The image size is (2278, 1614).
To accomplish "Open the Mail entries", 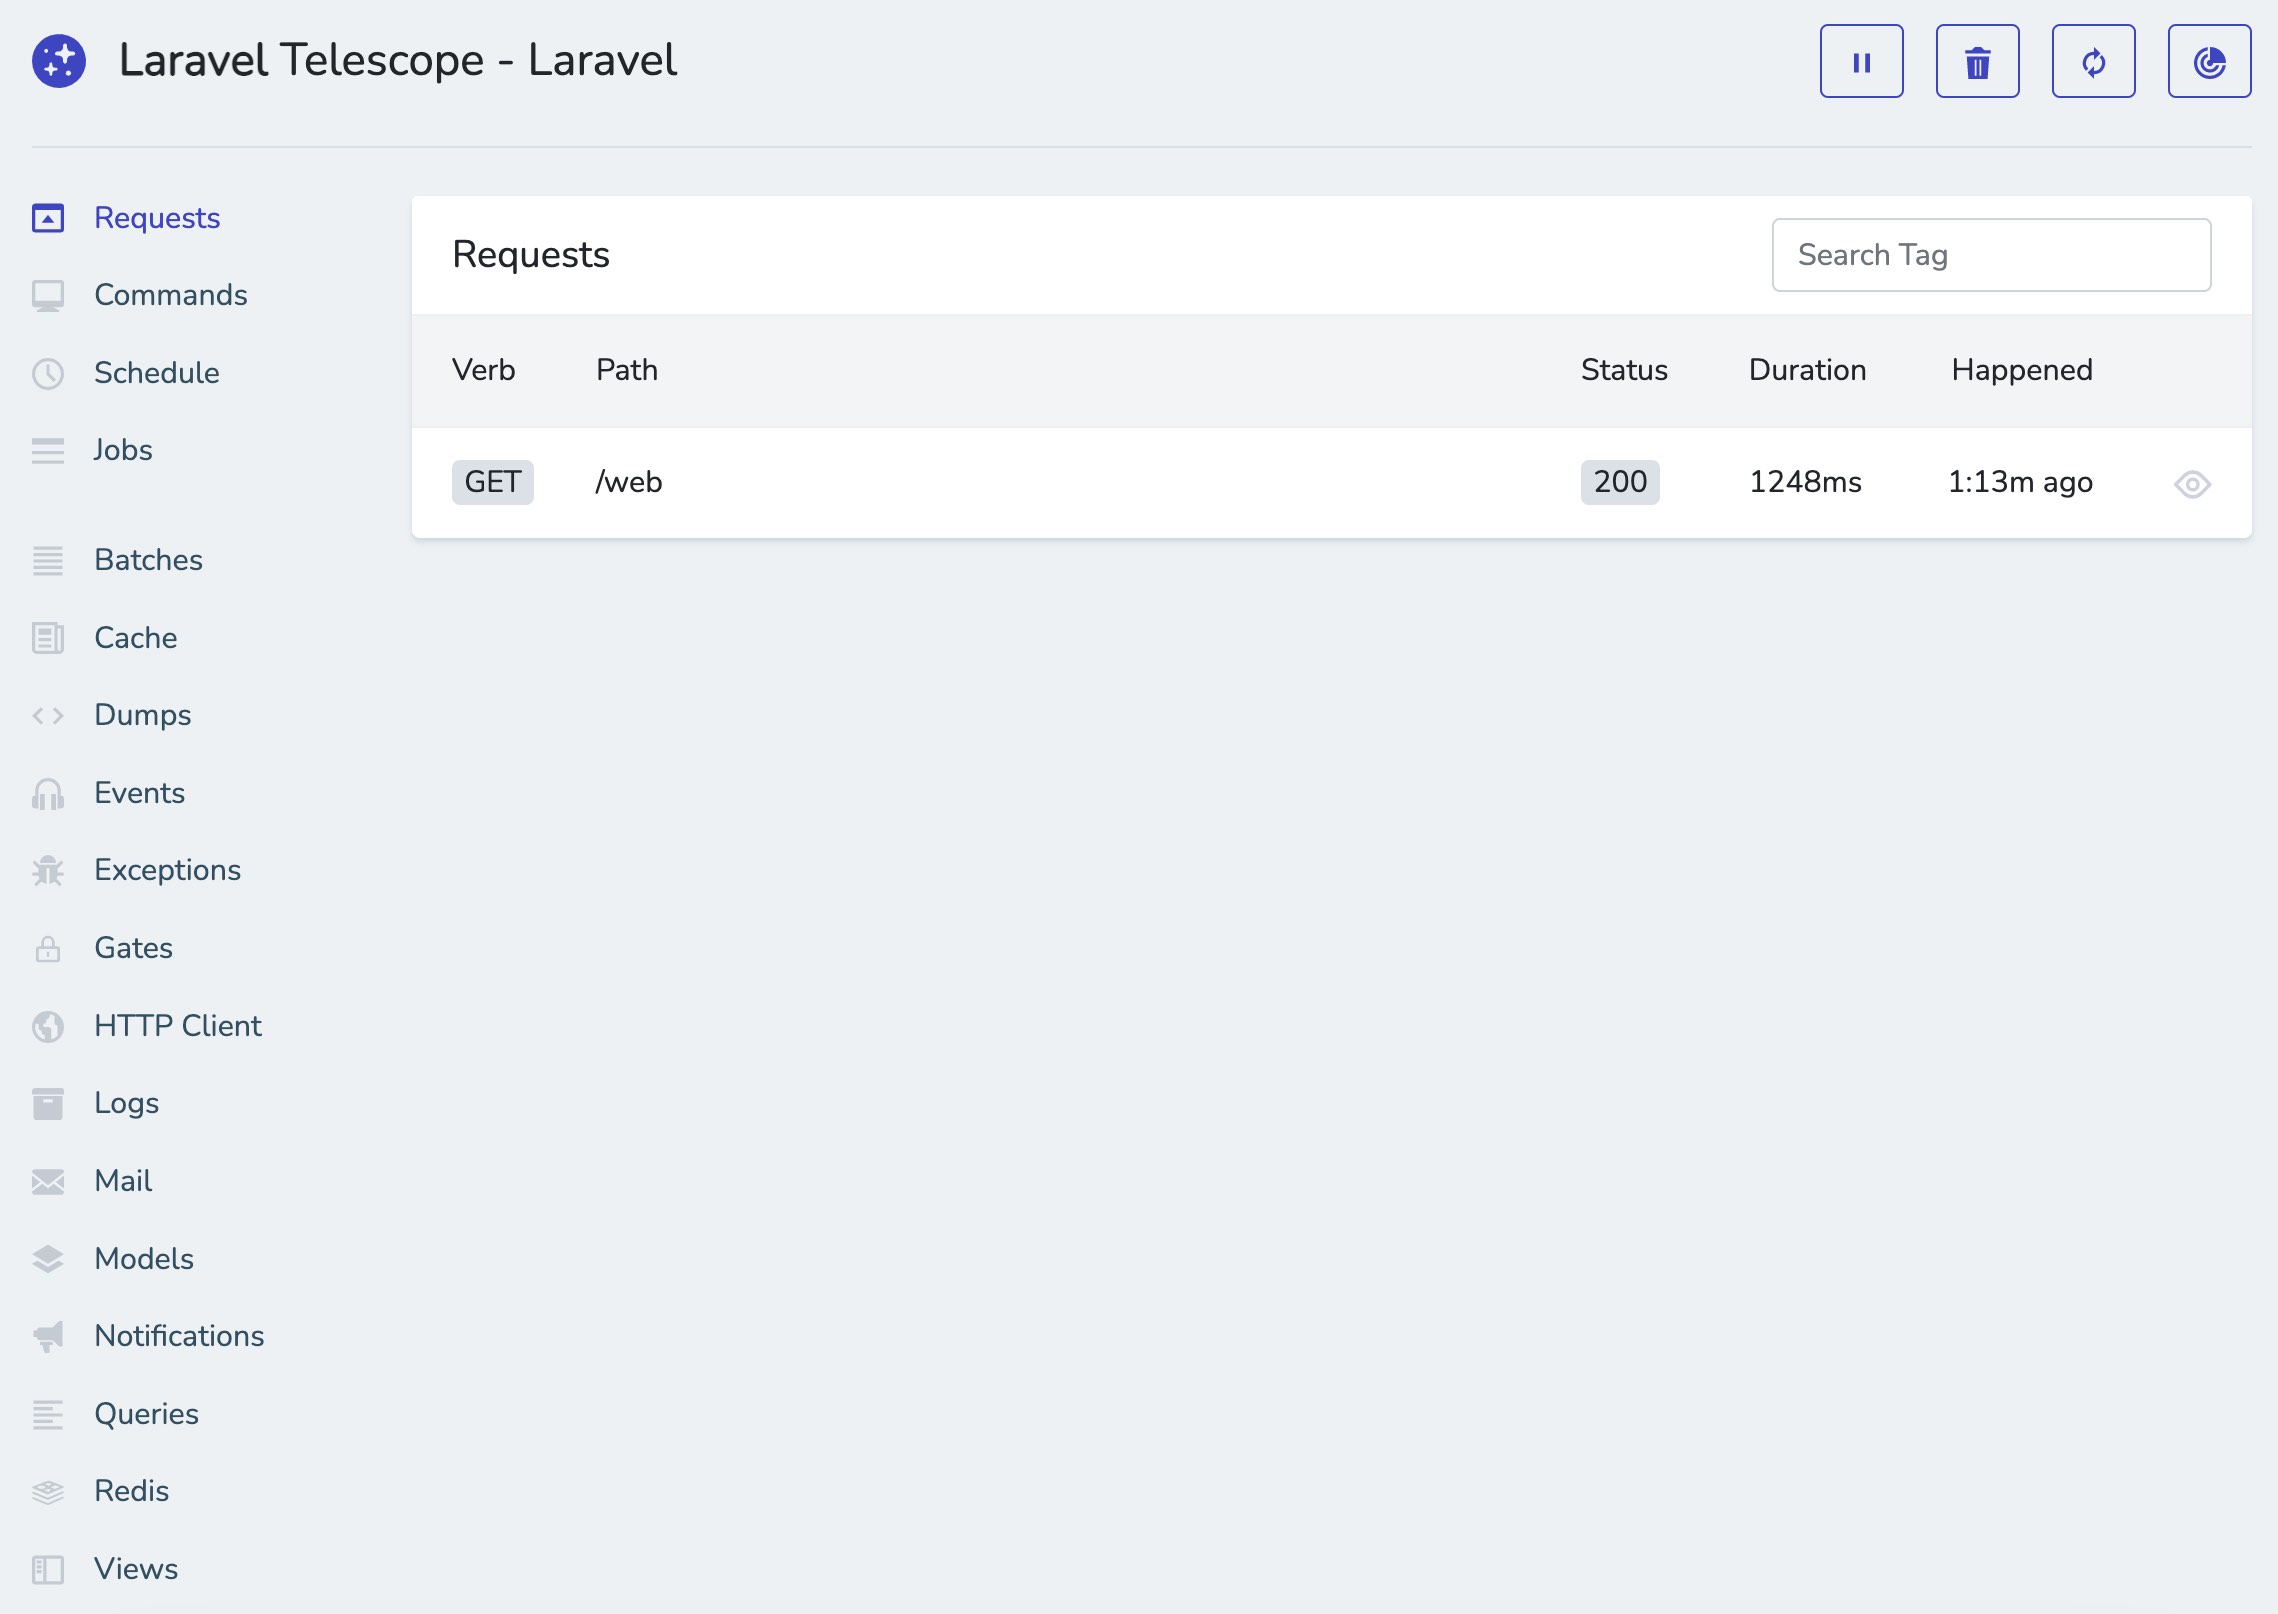I will click(123, 1181).
